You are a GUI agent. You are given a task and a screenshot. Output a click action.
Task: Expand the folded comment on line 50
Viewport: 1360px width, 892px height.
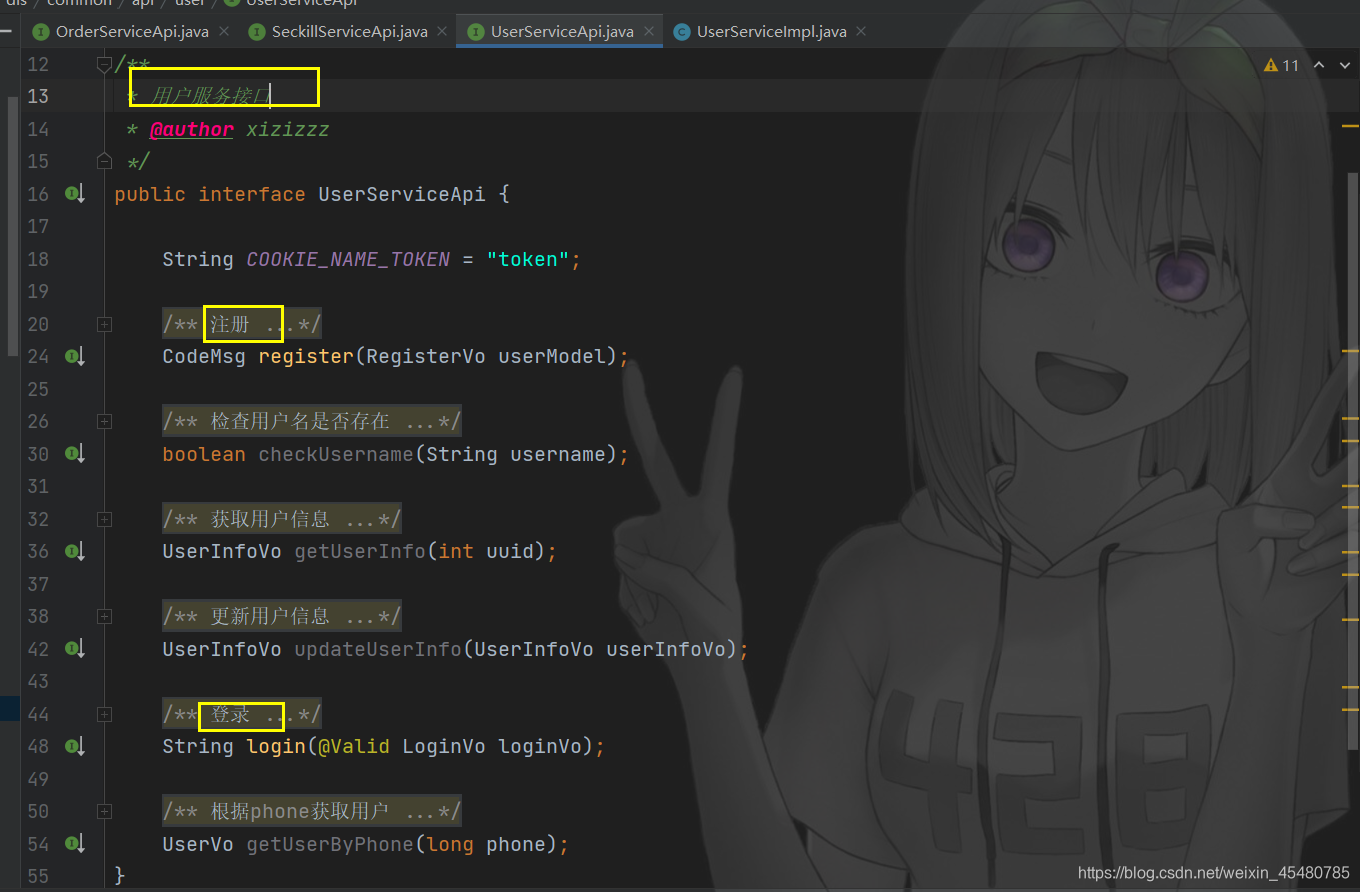tap(104, 811)
